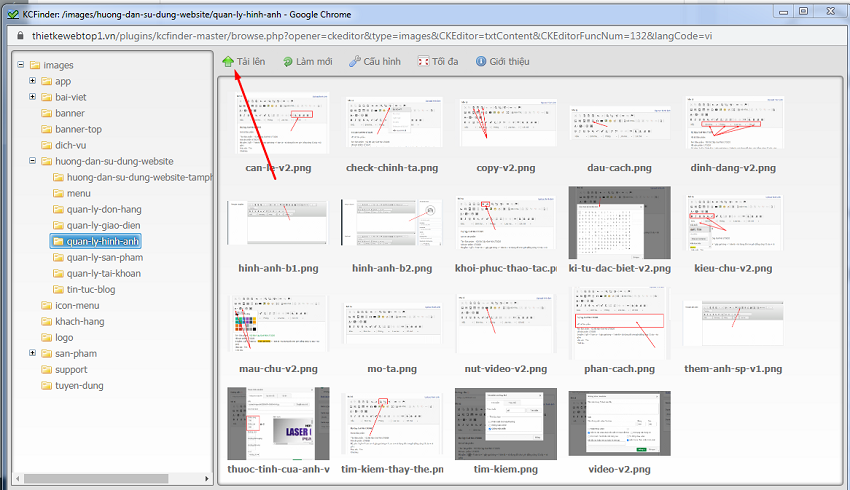Open Giới thiệu info icon
850x490 pixels.
[481, 61]
